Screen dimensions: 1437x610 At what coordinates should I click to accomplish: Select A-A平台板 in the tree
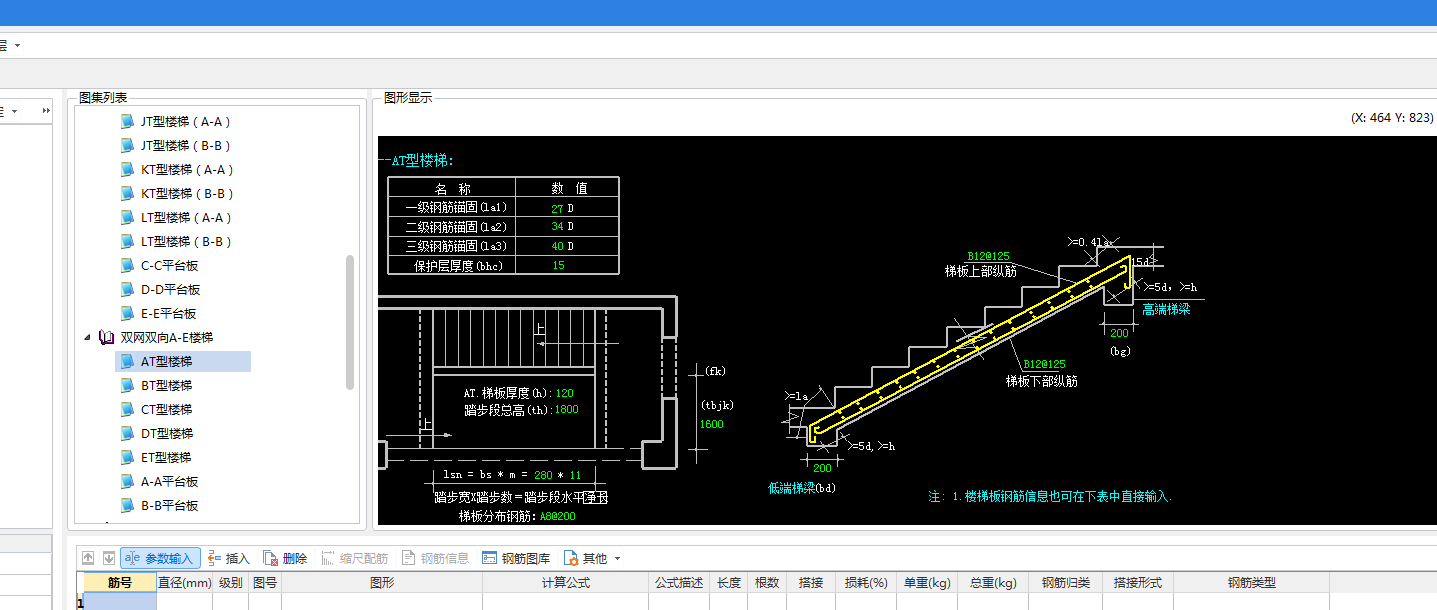[x=170, y=482]
